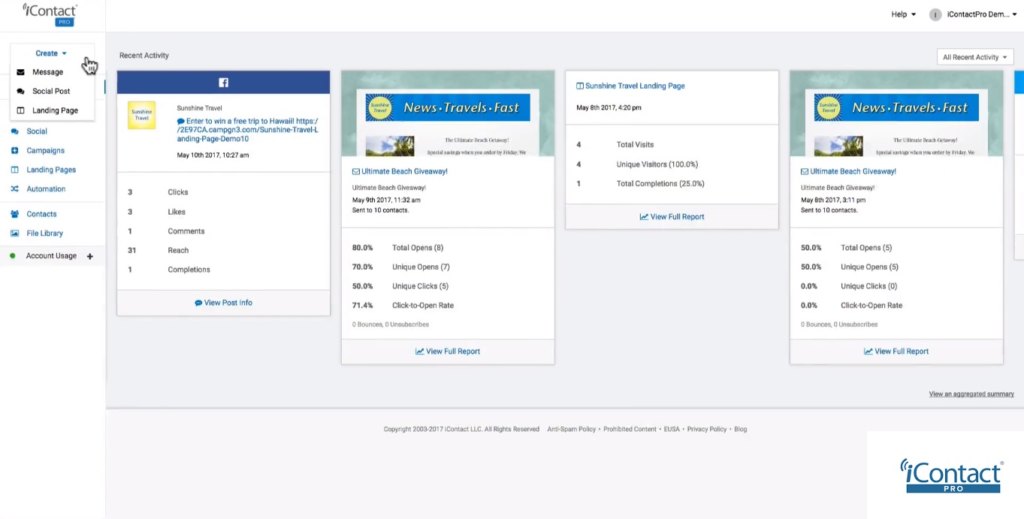Click the envelope icon of the May 9th Ultimate Beach Giveaway
Image resolution: width=1024 pixels, height=519 pixels.
tap(356, 172)
